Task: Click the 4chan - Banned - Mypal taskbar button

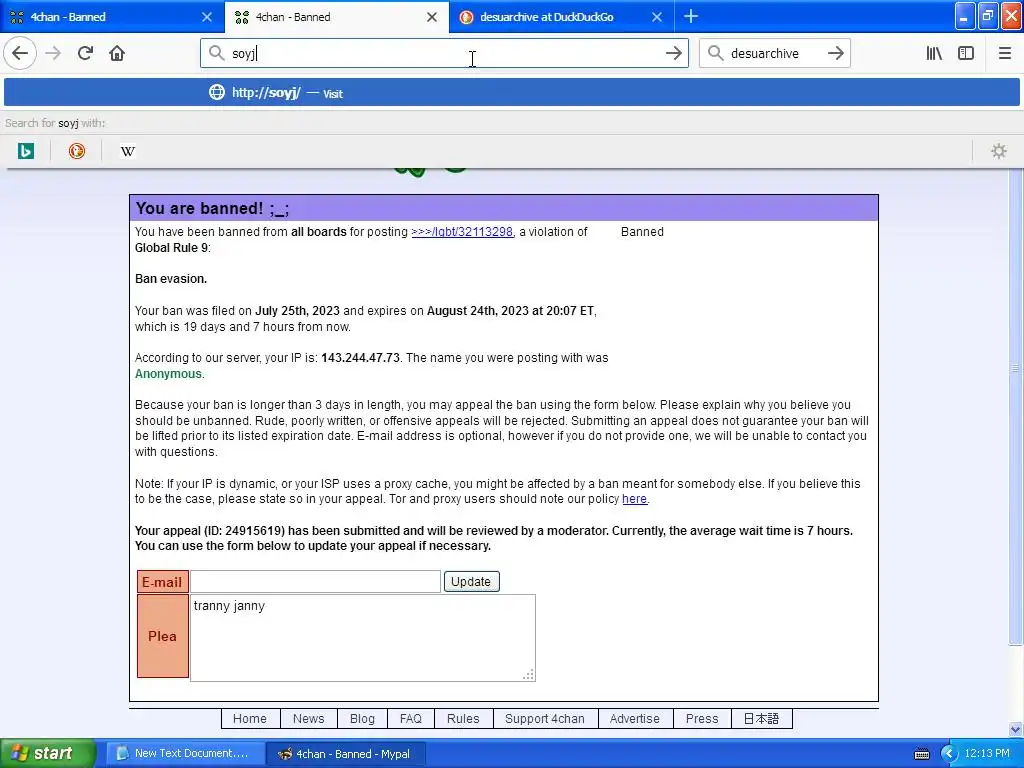Action: pyautogui.click(x=347, y=753)
